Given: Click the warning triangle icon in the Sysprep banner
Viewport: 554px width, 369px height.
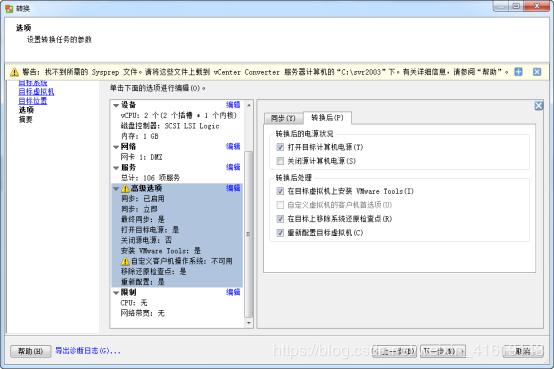Looking at the screenshot, I should click(x=14, y=72).
